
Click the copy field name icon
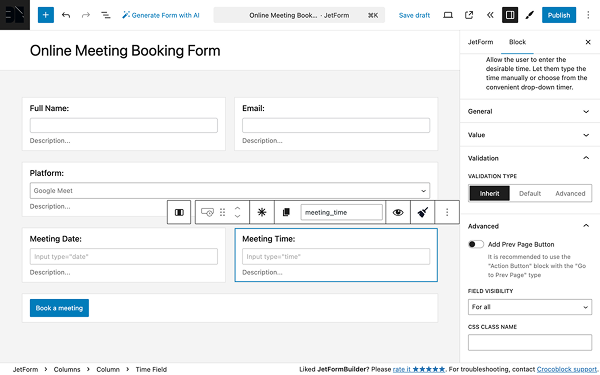tap(286, 212)
